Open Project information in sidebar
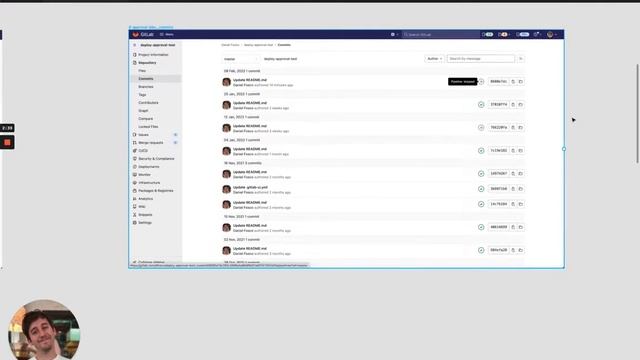Viewport: 640px width, 360px height. [x=153, y=55]
